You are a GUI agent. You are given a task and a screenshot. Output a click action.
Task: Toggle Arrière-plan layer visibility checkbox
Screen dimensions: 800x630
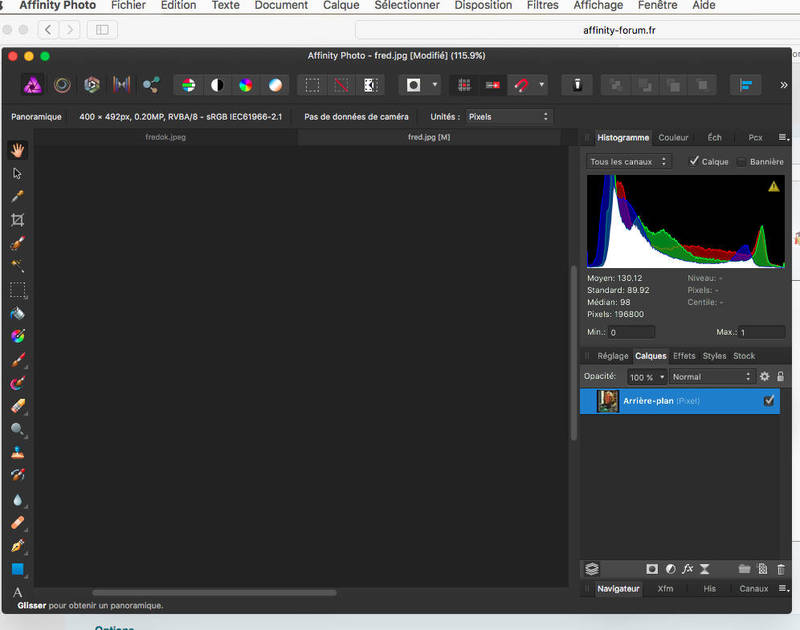(769, 400)
